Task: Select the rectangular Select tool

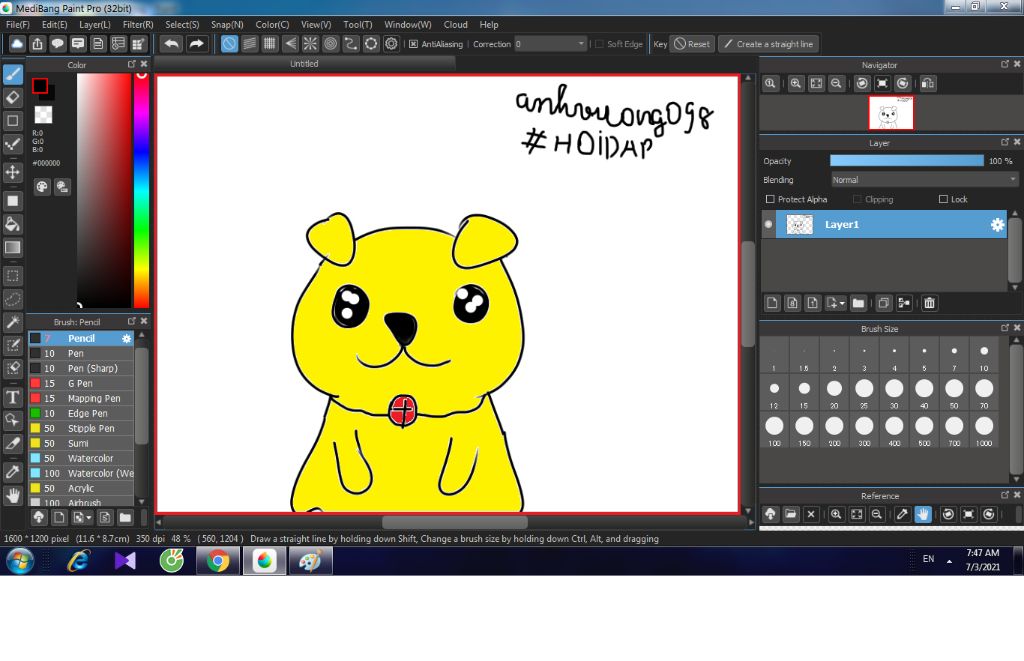Action: pos(12,276)
